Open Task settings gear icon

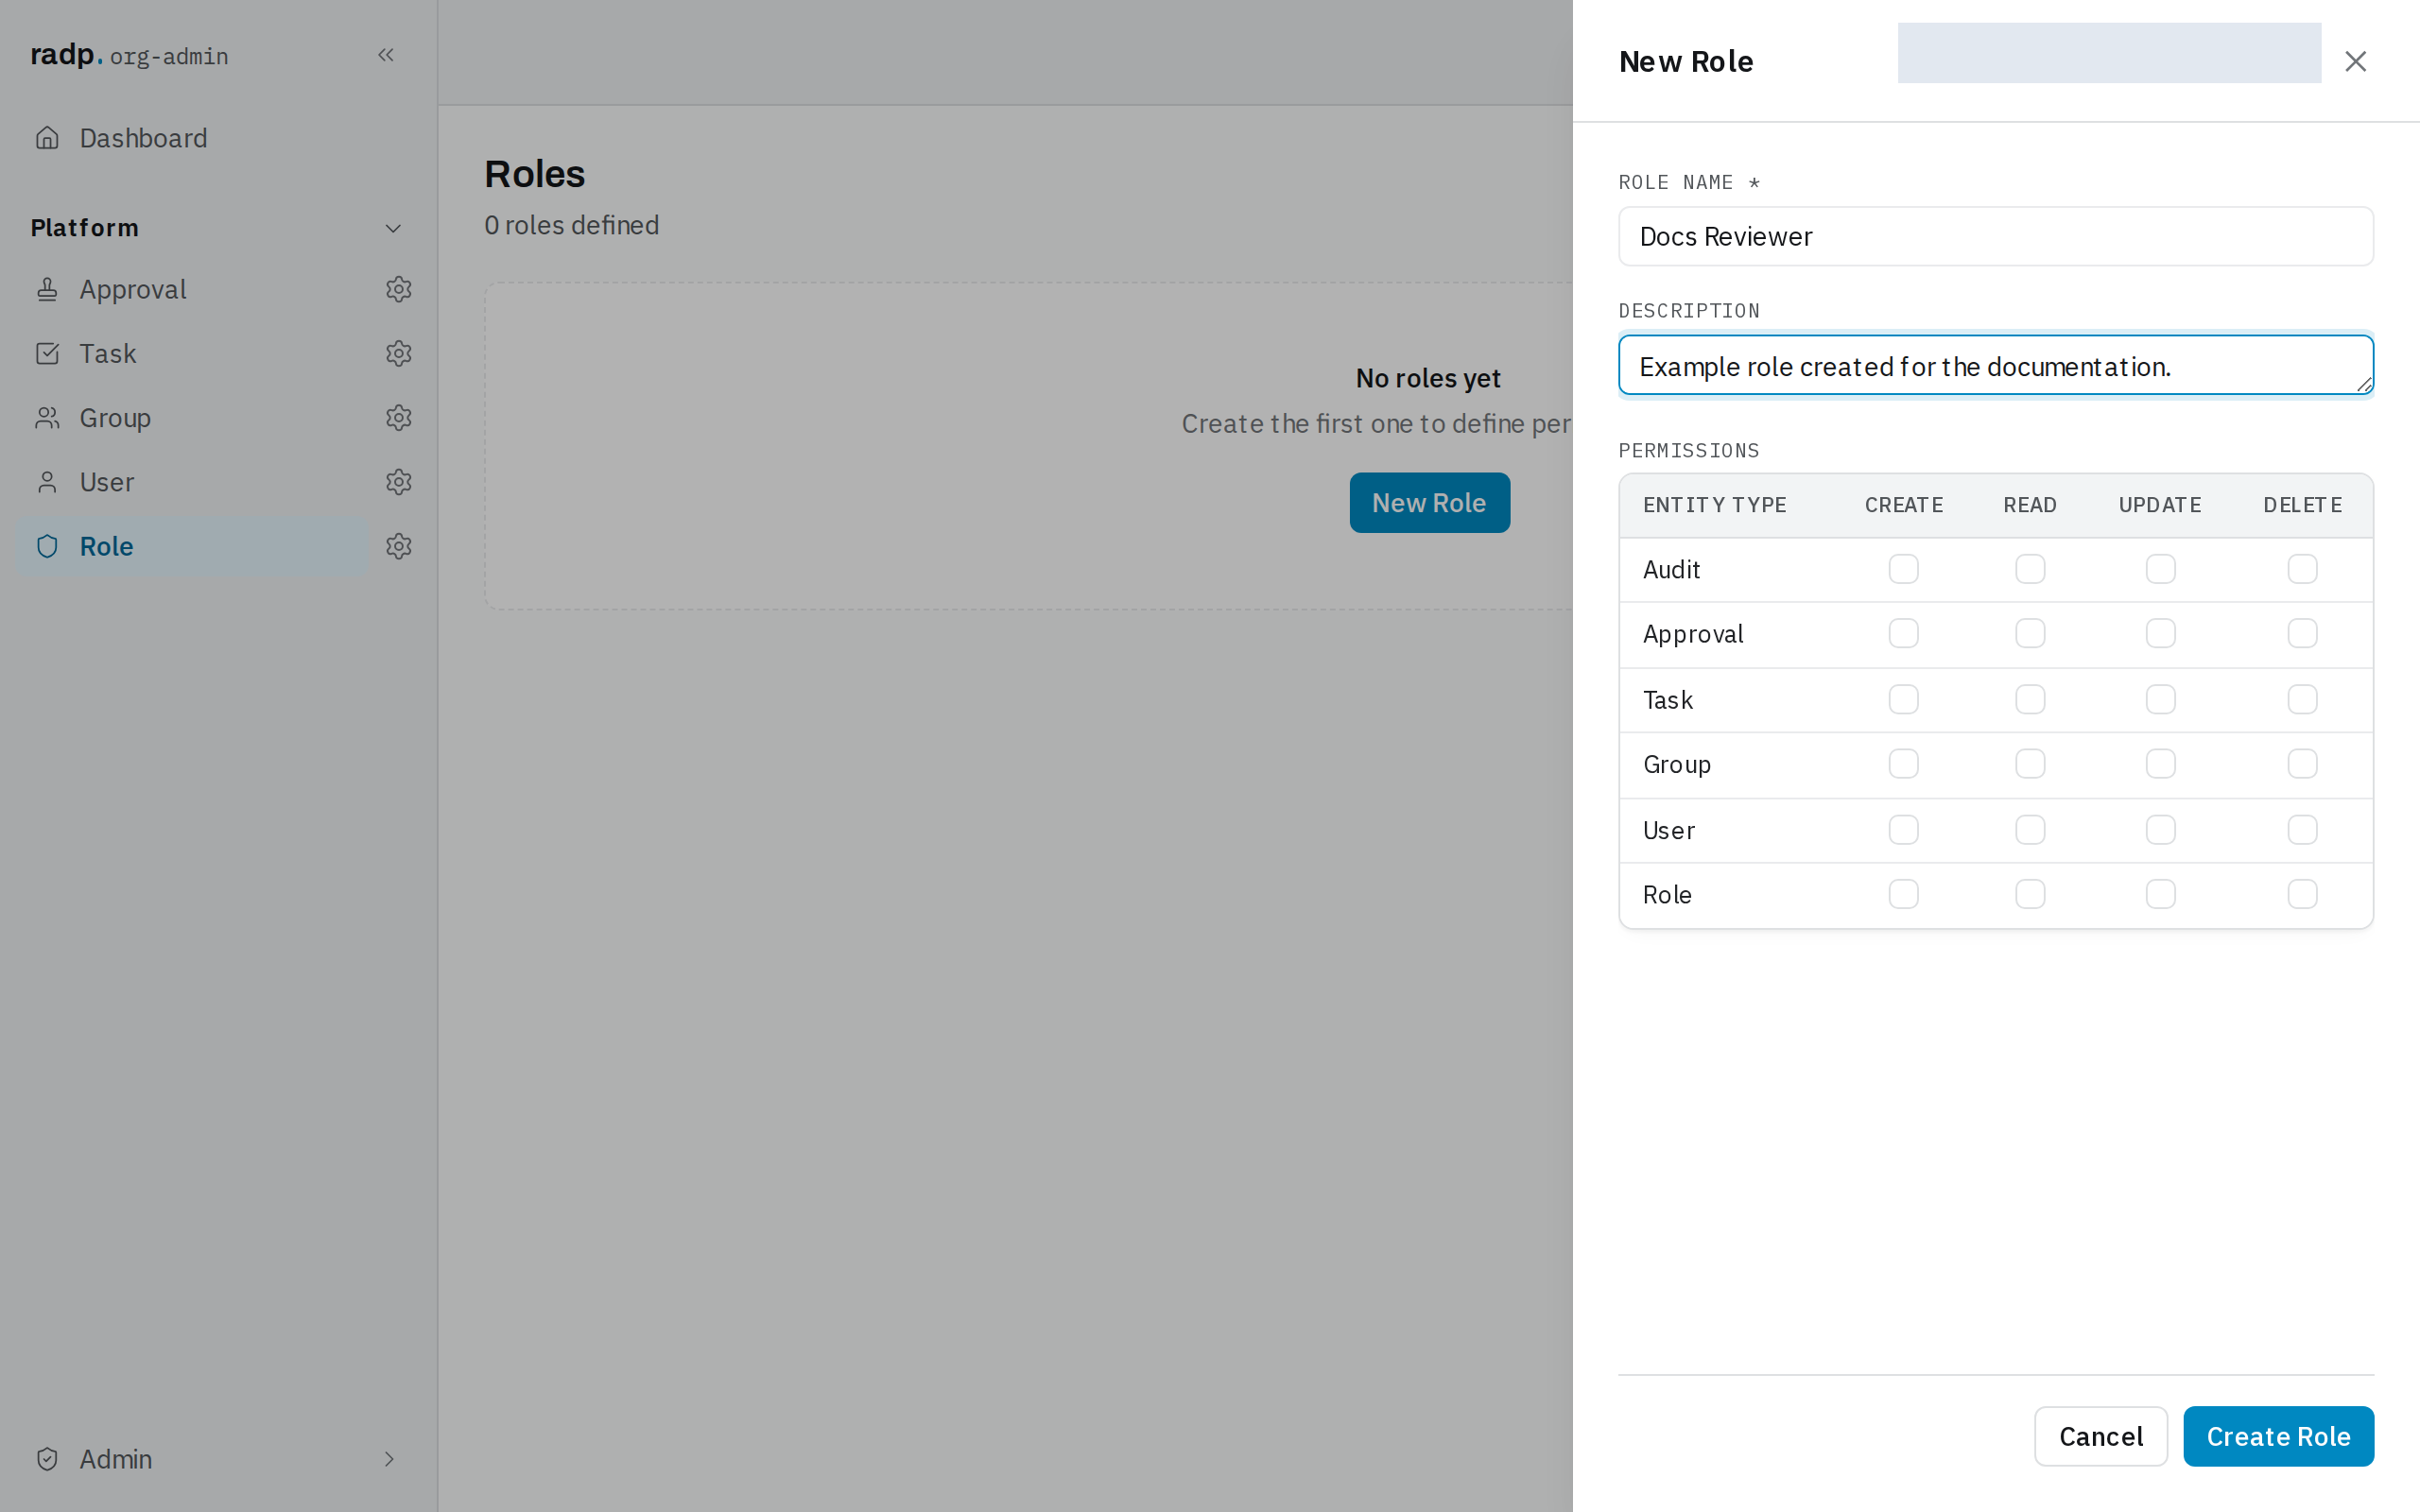pyautogui.click(x=399, y=353)
